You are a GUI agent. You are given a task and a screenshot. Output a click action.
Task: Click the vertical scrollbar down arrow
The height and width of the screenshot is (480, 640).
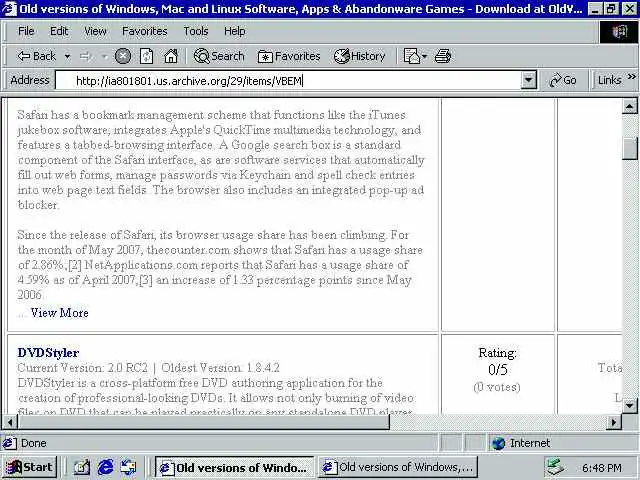pos(629,405)
